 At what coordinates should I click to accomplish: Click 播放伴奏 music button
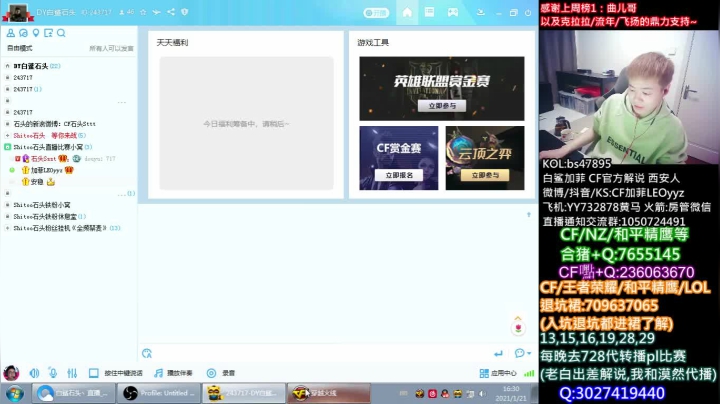(x=173, y=373)
